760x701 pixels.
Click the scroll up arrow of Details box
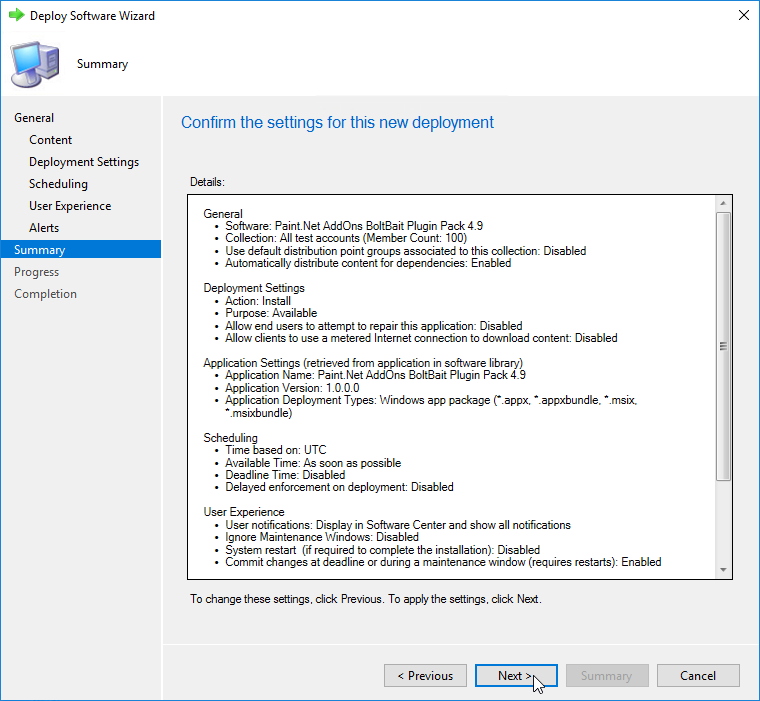[723, 204]
